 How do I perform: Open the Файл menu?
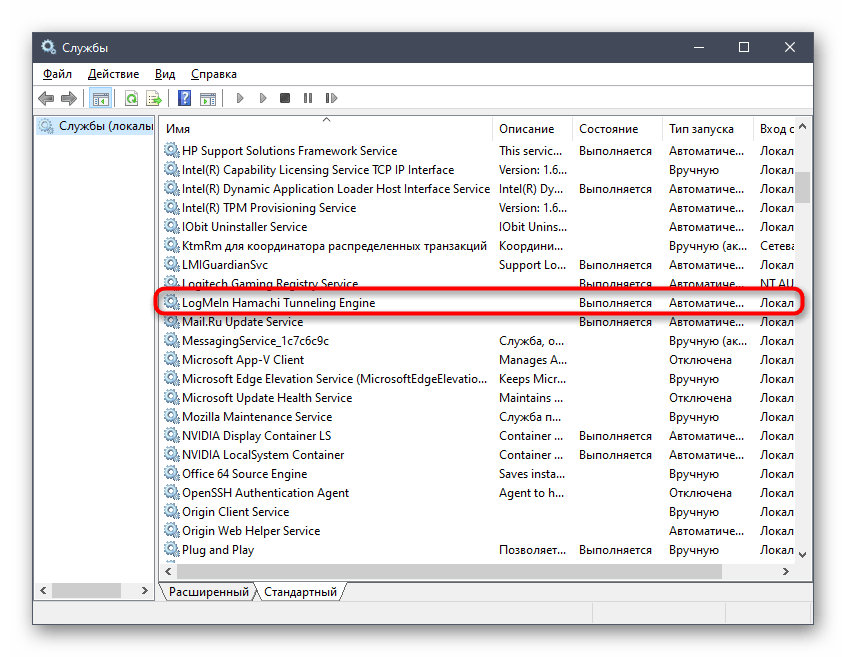(x=57, y=74)
